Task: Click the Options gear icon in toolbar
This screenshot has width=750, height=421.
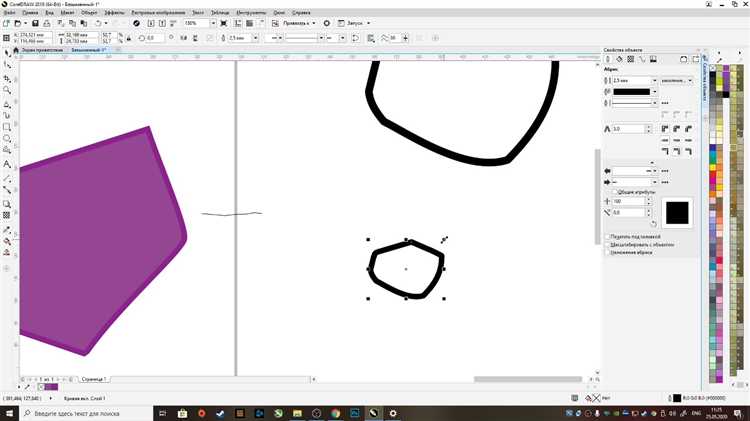Action: (327, 23)
